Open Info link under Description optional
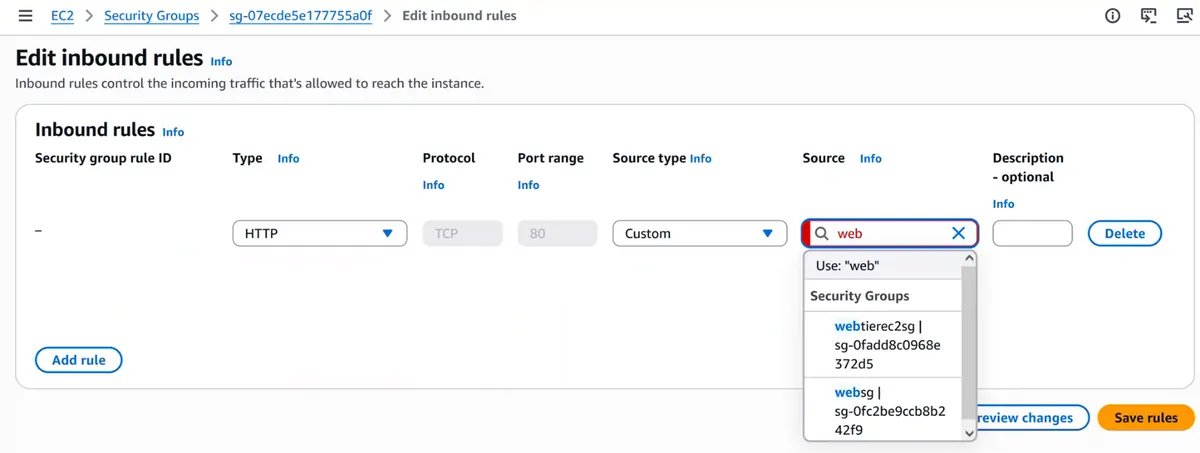 [1003, 204]
